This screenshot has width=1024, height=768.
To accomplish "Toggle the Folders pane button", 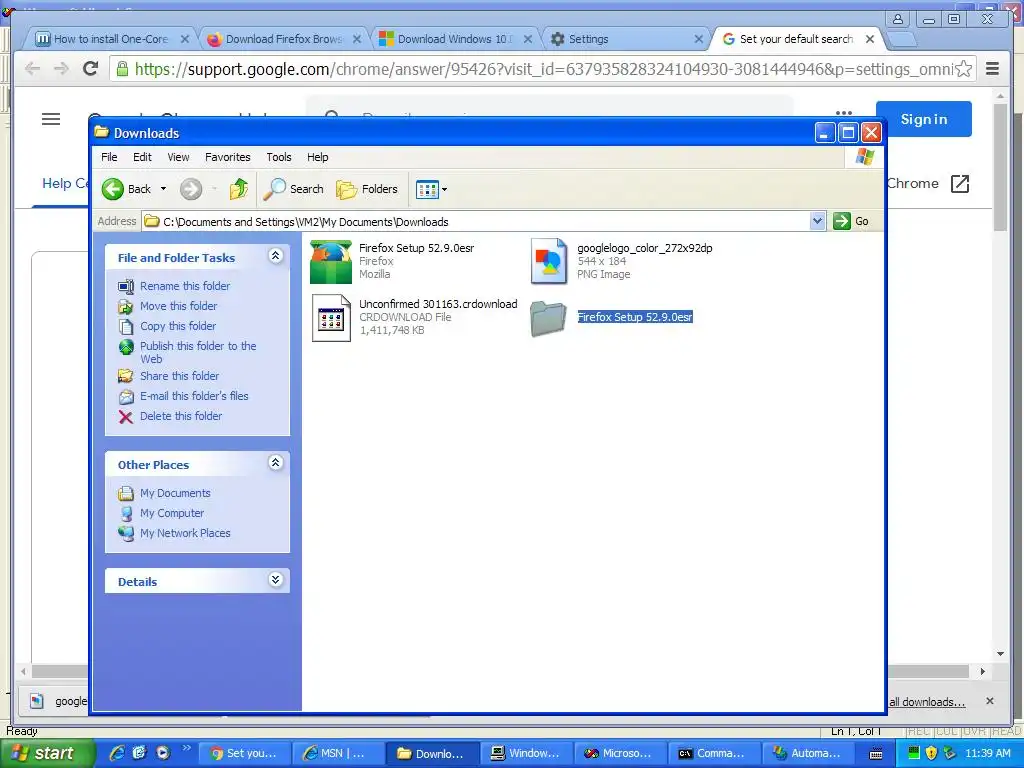I will 367,189.
